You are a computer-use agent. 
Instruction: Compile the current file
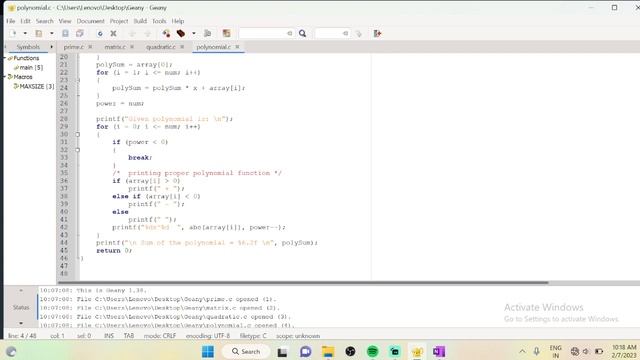[166, 33]
